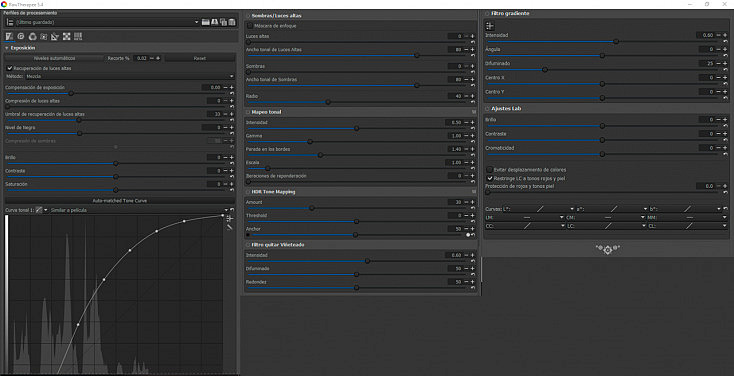Click the Contraste slider handle in Exposición
734x376 pixels.
coord(116,177)
